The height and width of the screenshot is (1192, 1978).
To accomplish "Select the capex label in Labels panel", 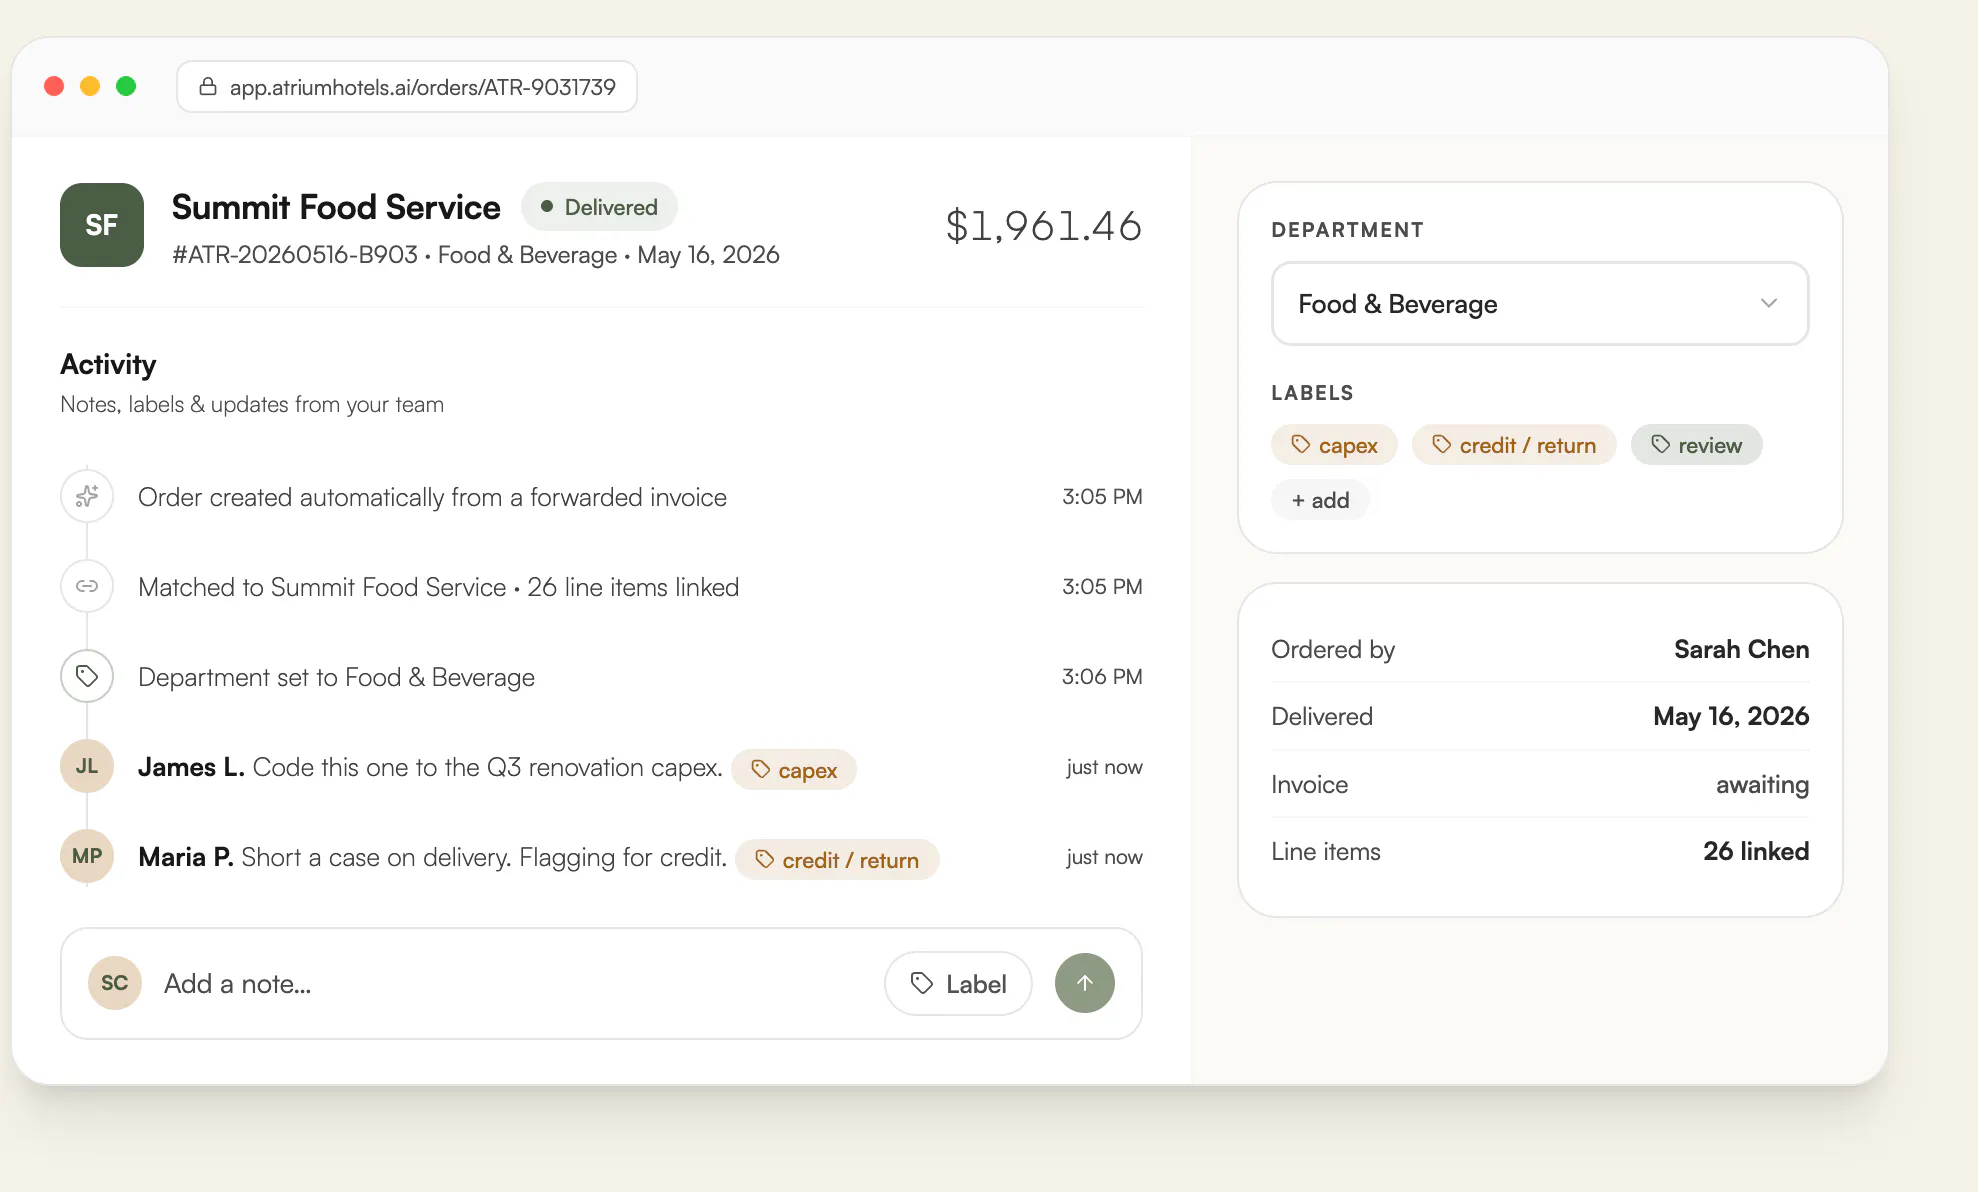I will (1334, 445).
